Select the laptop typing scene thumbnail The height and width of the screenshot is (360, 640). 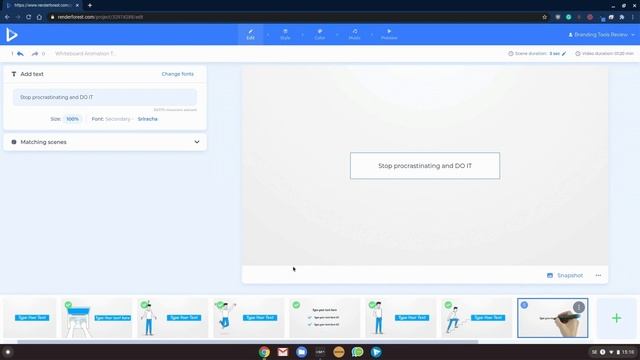click(97, 318)
